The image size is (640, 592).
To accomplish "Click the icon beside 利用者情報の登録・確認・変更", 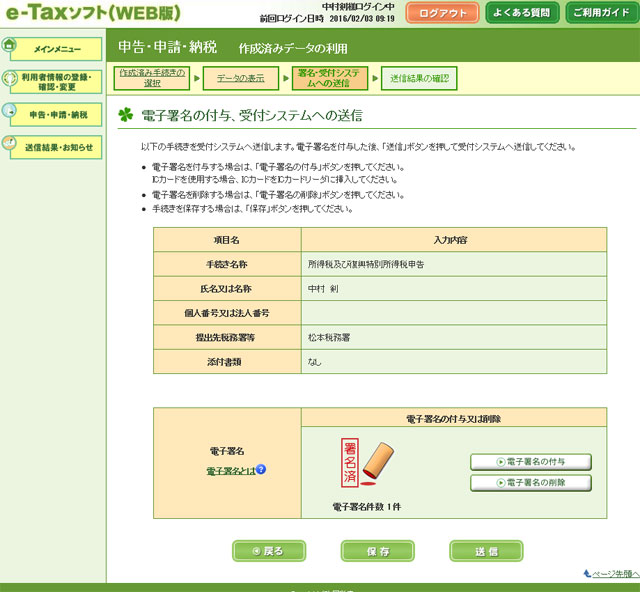I will pos(9,79).
